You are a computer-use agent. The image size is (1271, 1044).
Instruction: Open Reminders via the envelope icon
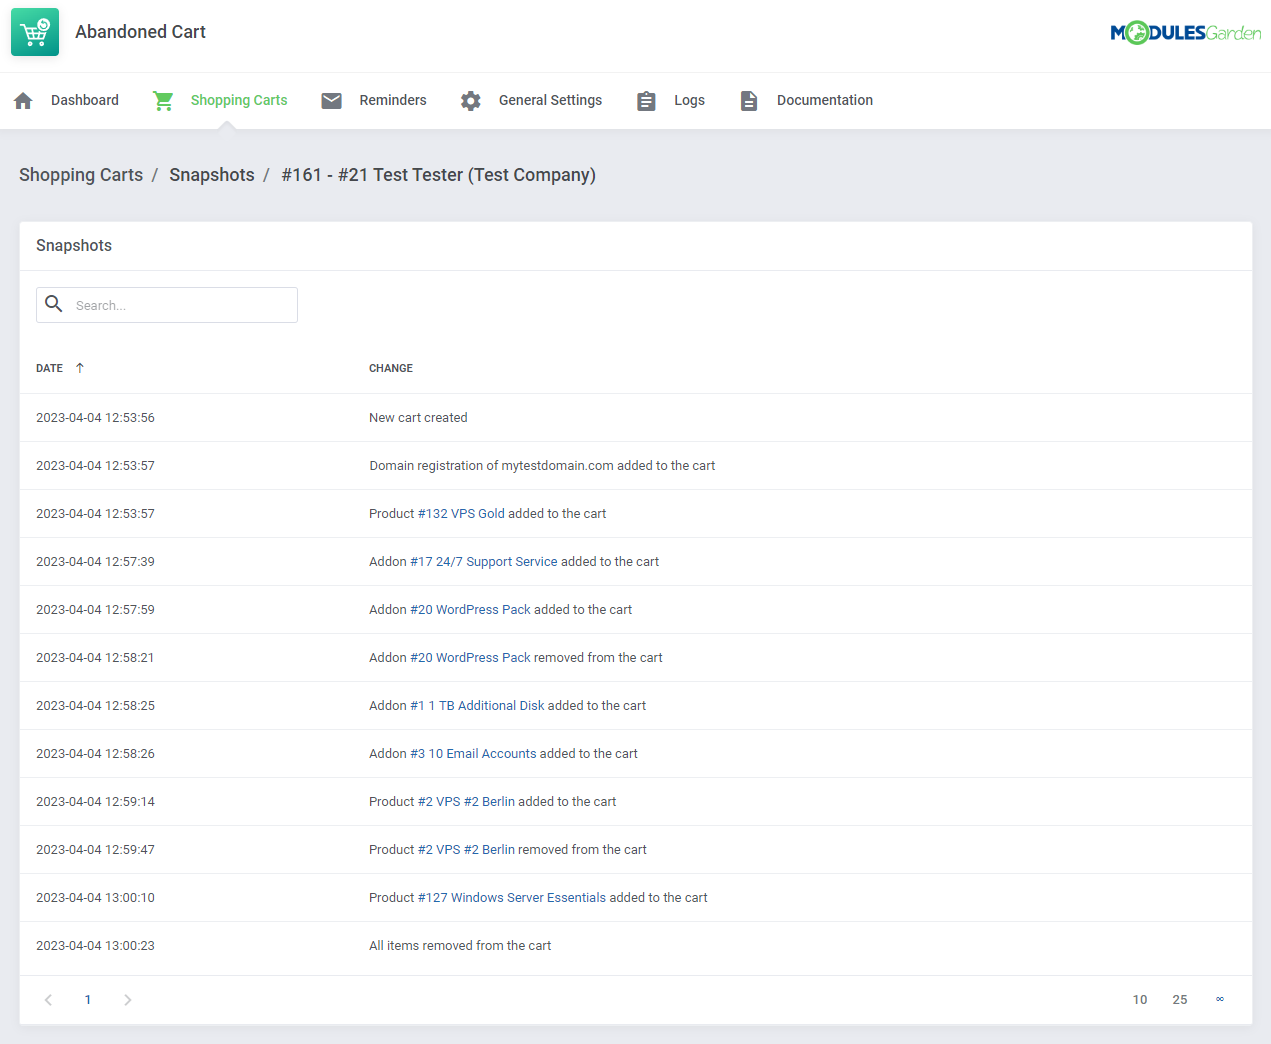pyautogui.click(x=331, y=100)
